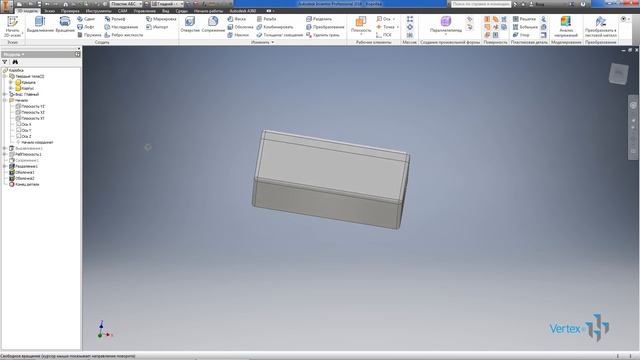Choose the Фаска (Chamfer) tool

click(x=237, y=19)
